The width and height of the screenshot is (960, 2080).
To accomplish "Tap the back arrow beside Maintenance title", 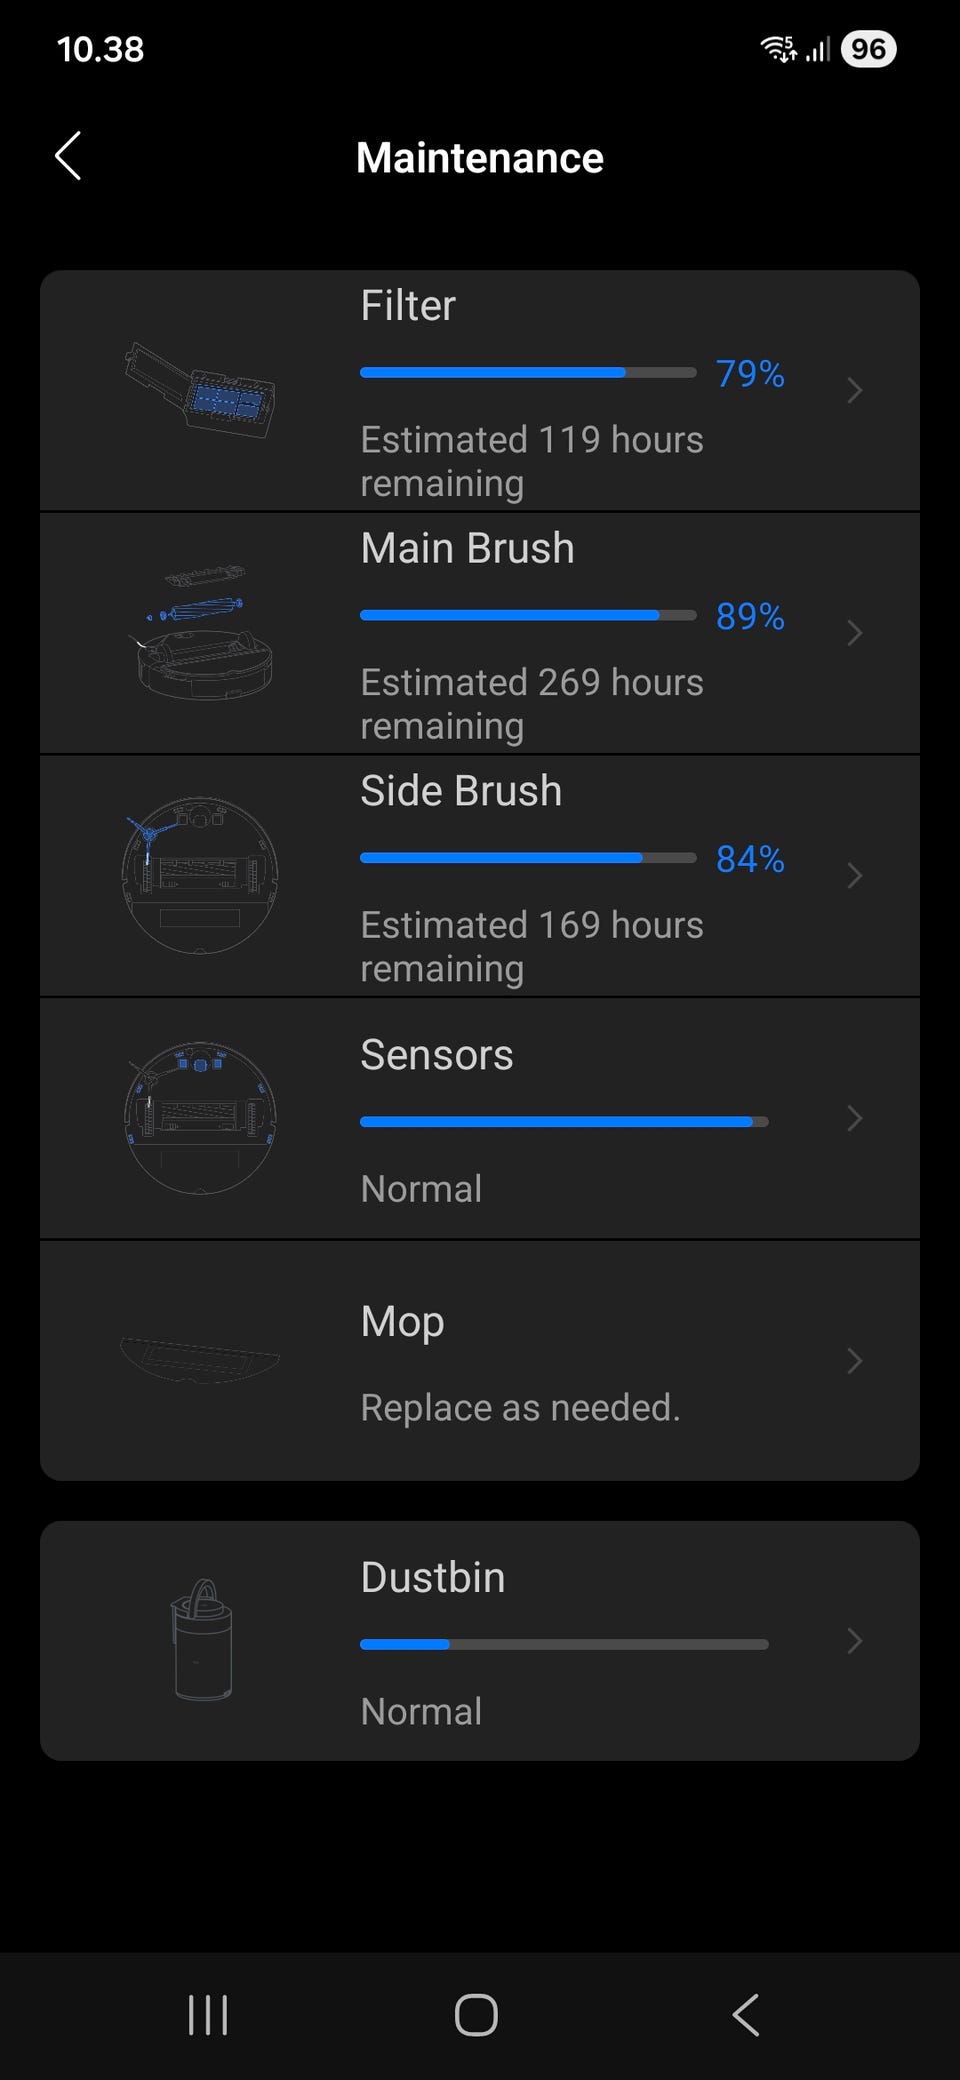I will tap(68, 157).
